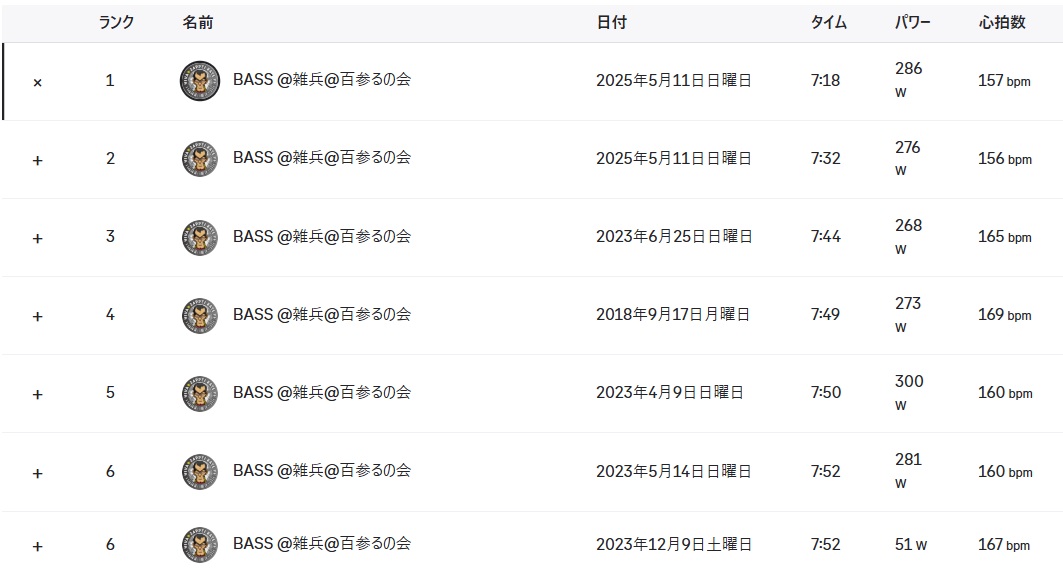Viewport: 1063px width, 571px height.
Task: Expand the rank 5 row plus icon
Action: (x=37, y=395)
